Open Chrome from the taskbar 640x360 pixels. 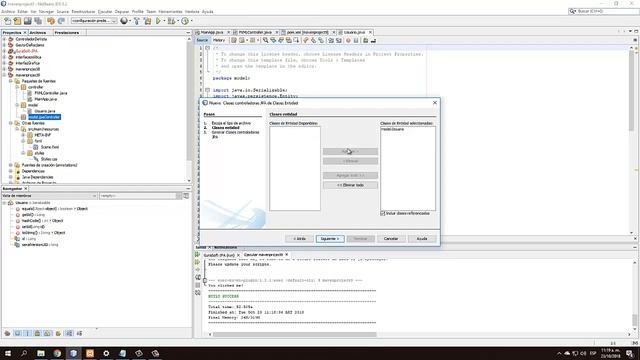tap(57, 353)
